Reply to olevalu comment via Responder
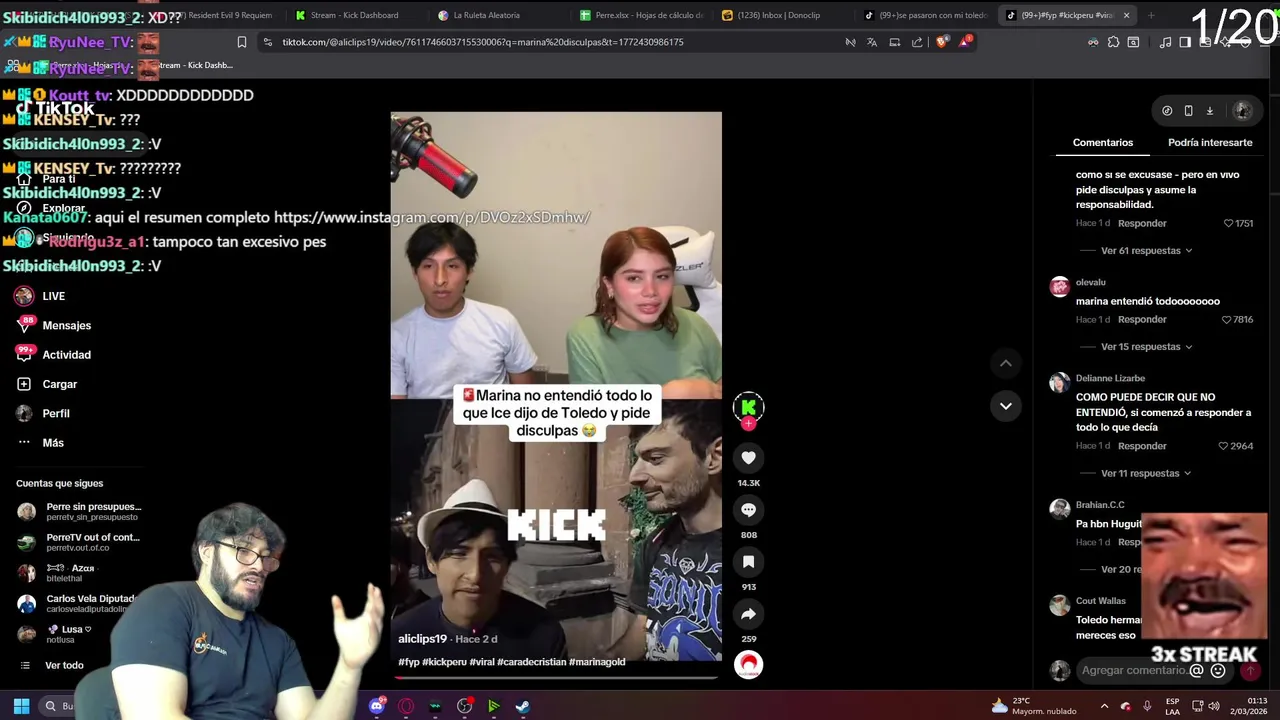 (1142, 320)
